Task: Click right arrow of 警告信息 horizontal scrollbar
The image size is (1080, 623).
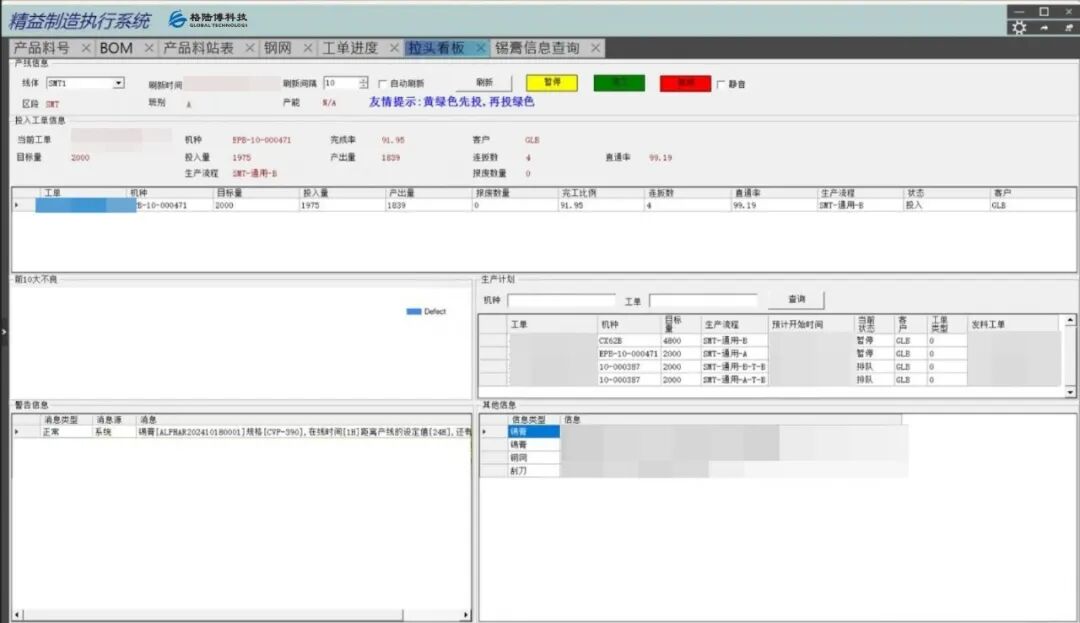Action: [x=466, y=614]
